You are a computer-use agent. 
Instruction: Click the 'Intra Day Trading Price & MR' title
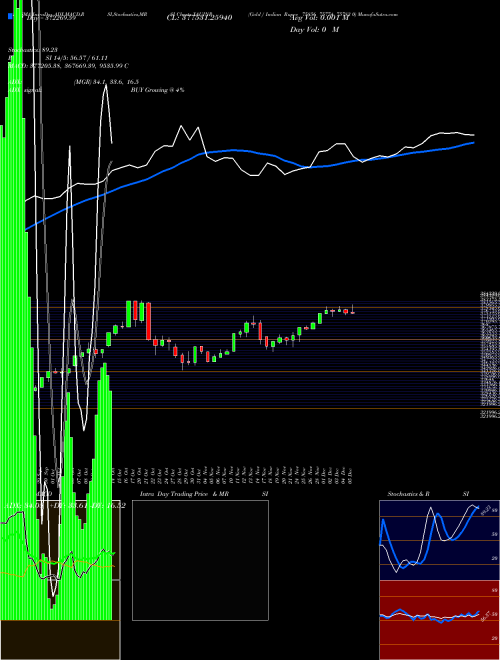click(184, 494)
